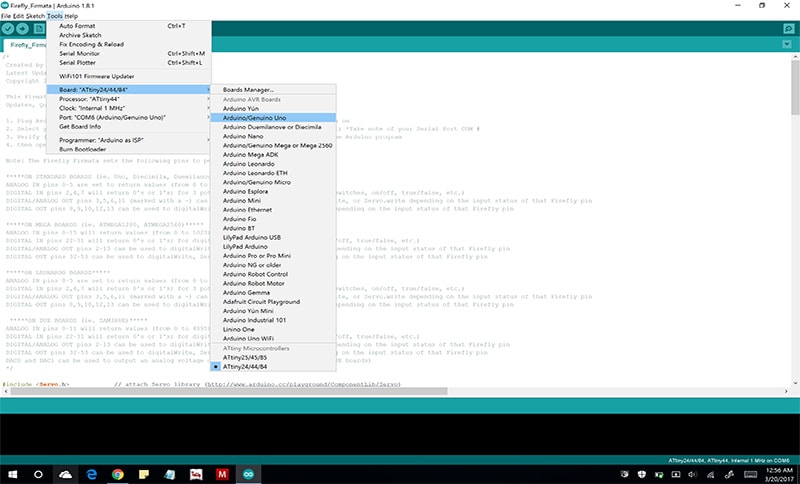Image resolution: width=800 pixels, height=484 pixels.
Task: Open OneDrive cloud icon in taskbar
Action: click(65, 474)
